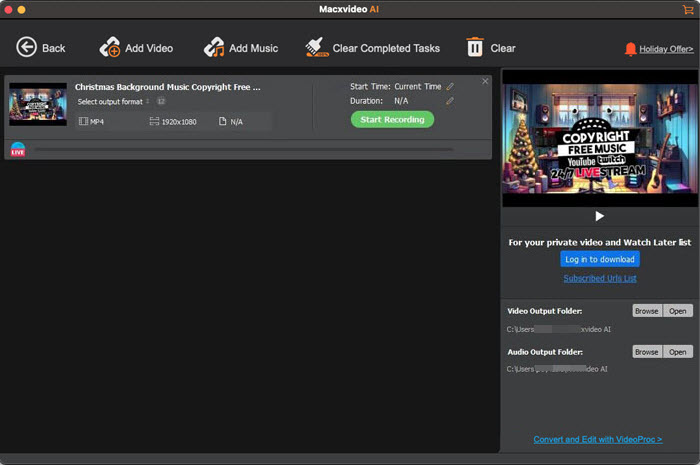Click the format count badge 12
This screenshot has width=700, height=465.
pyautogui.click(x=161, y=101)
